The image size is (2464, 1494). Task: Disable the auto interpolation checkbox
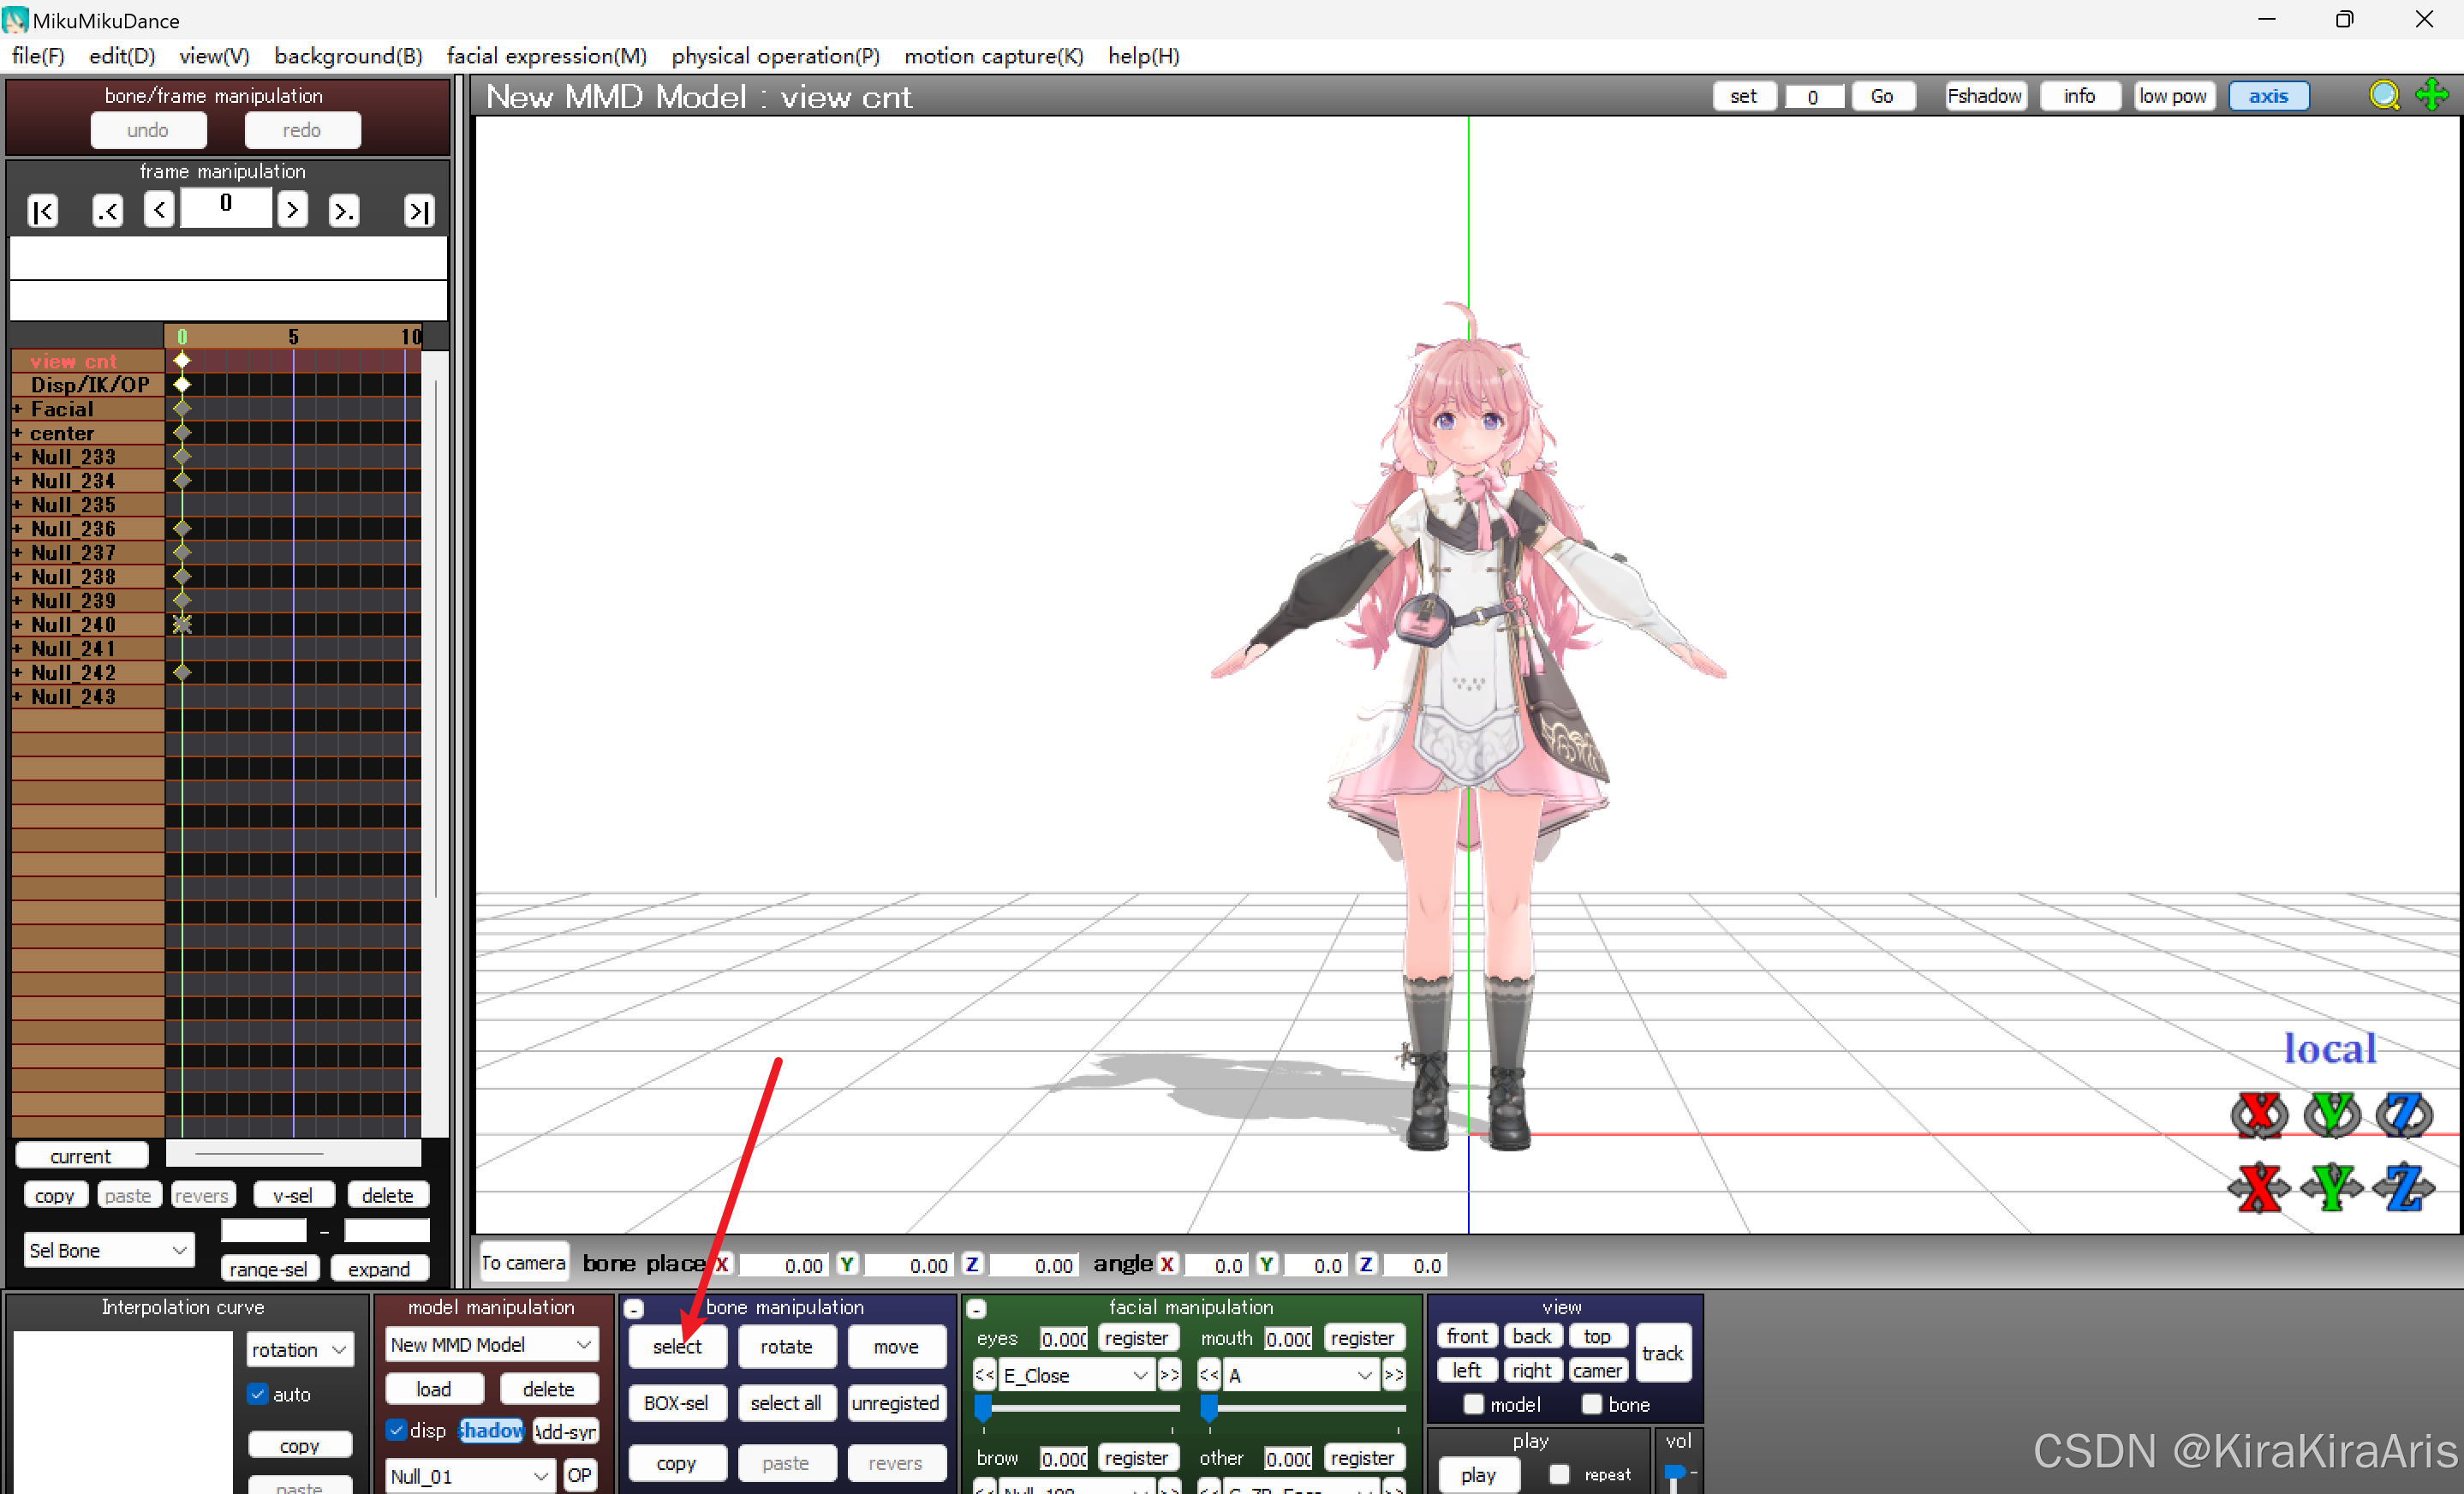coord(258,1394)
